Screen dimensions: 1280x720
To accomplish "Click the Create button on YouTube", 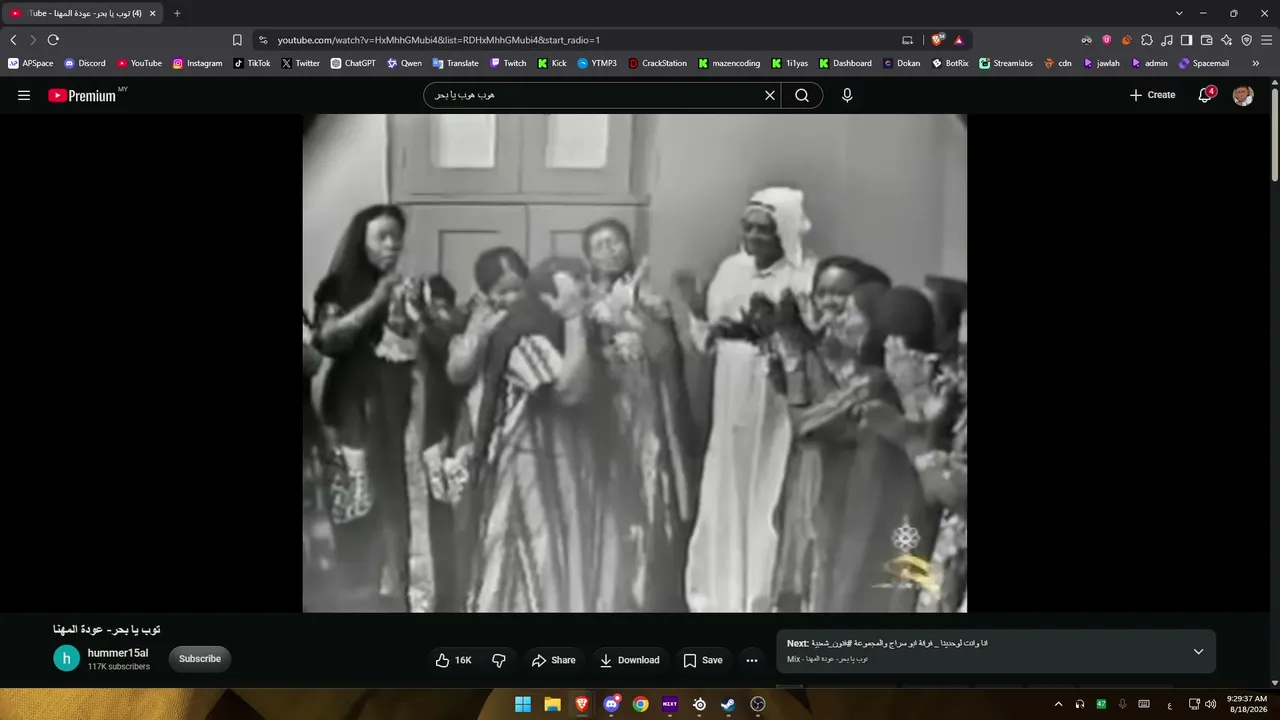I will 1152,95.
